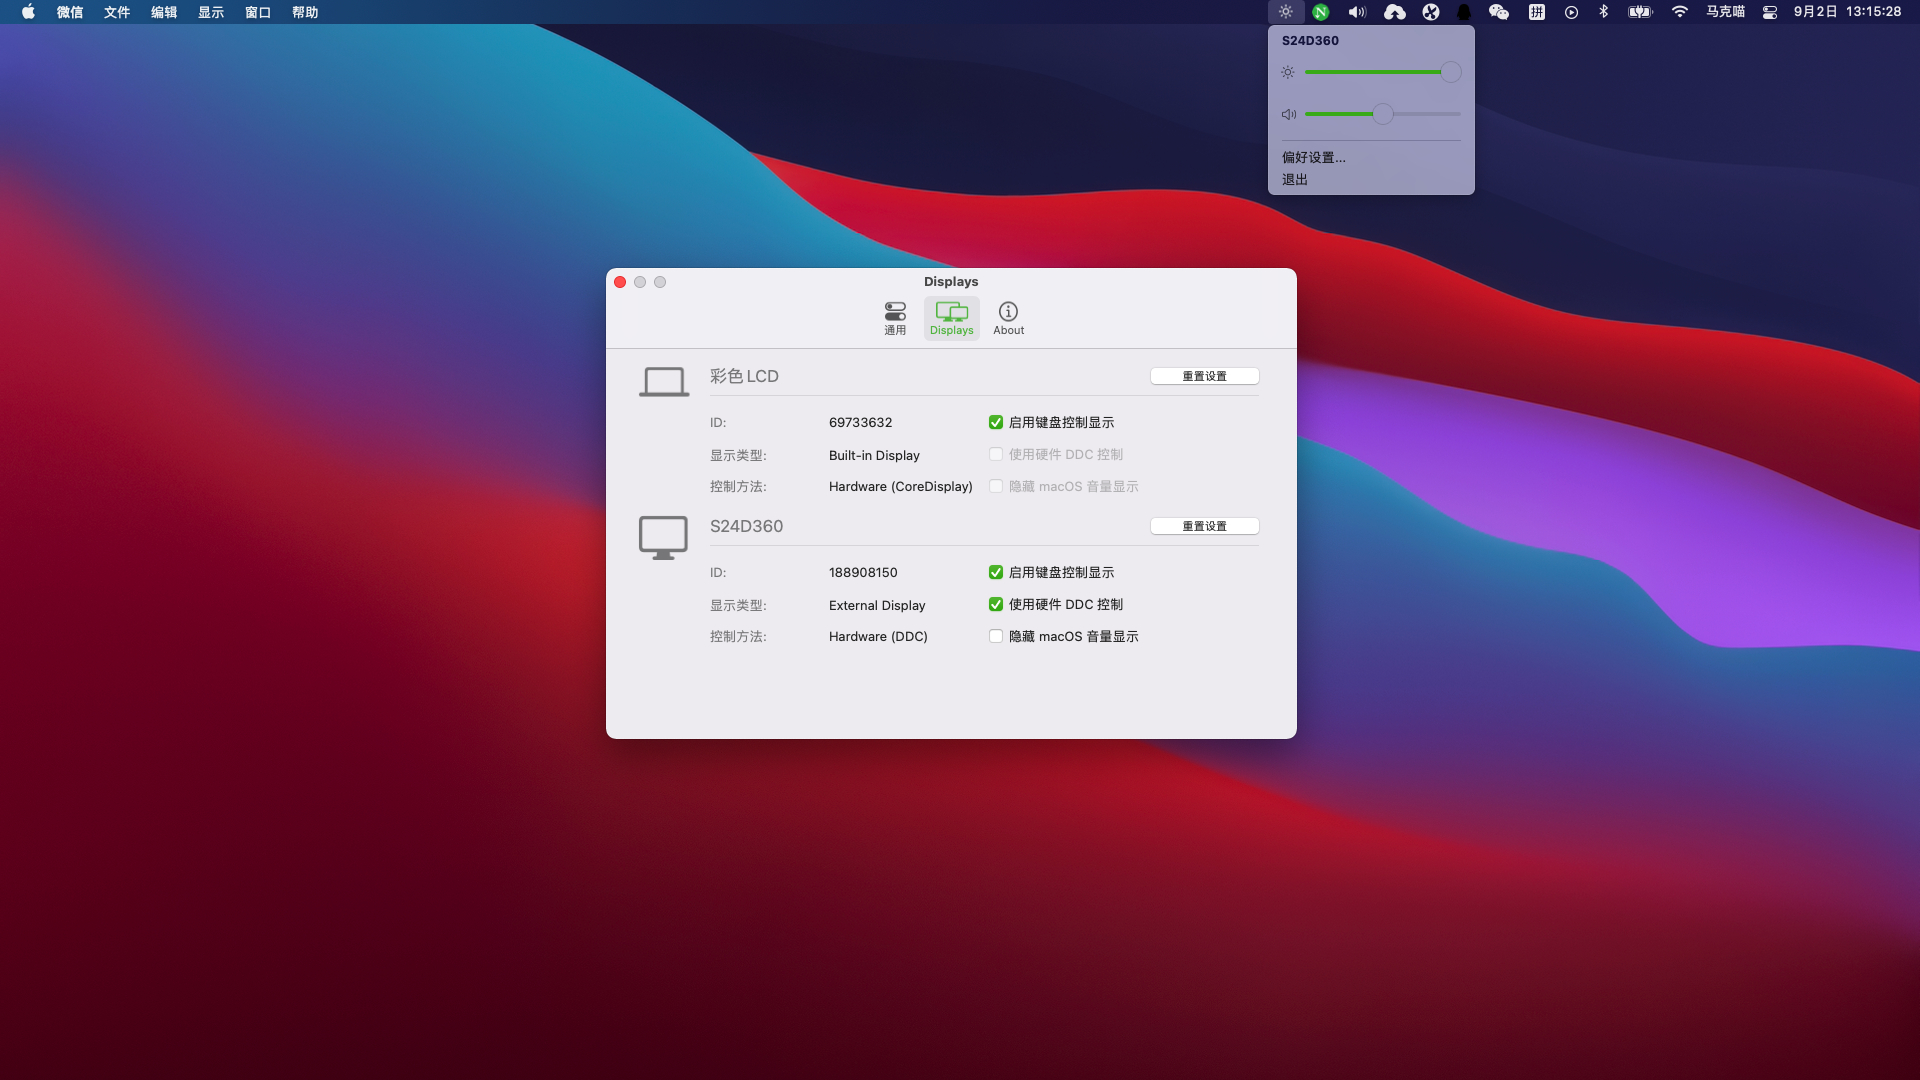Open the WeChat menu bar icon
The width and height of the screenshot is (1920, 1080).
(1498, 12)
